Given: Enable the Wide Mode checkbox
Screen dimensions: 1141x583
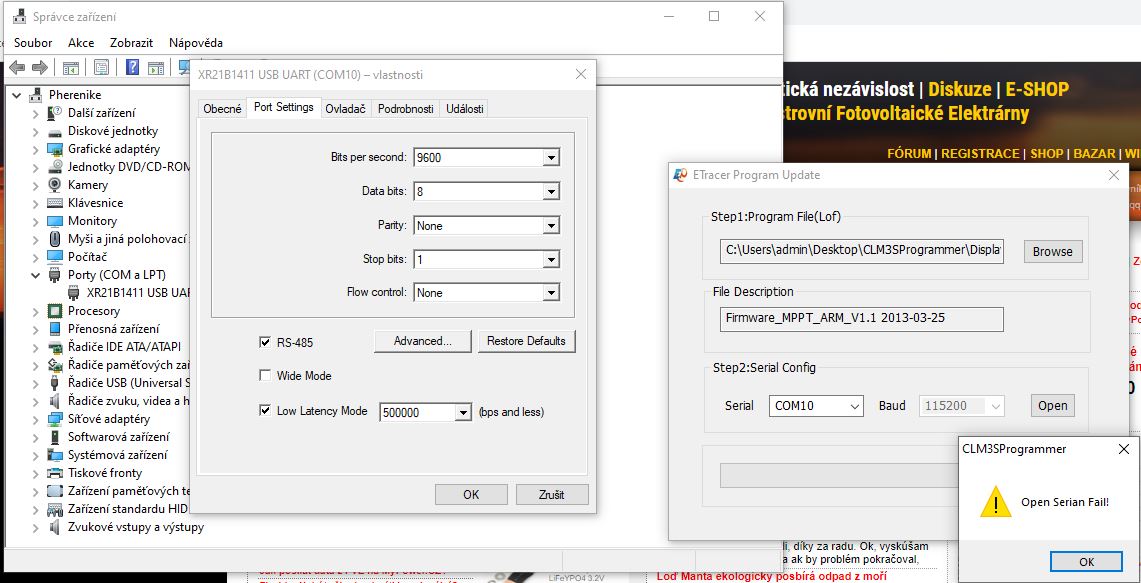Looking at the screenshot, I should pos(265,376).
